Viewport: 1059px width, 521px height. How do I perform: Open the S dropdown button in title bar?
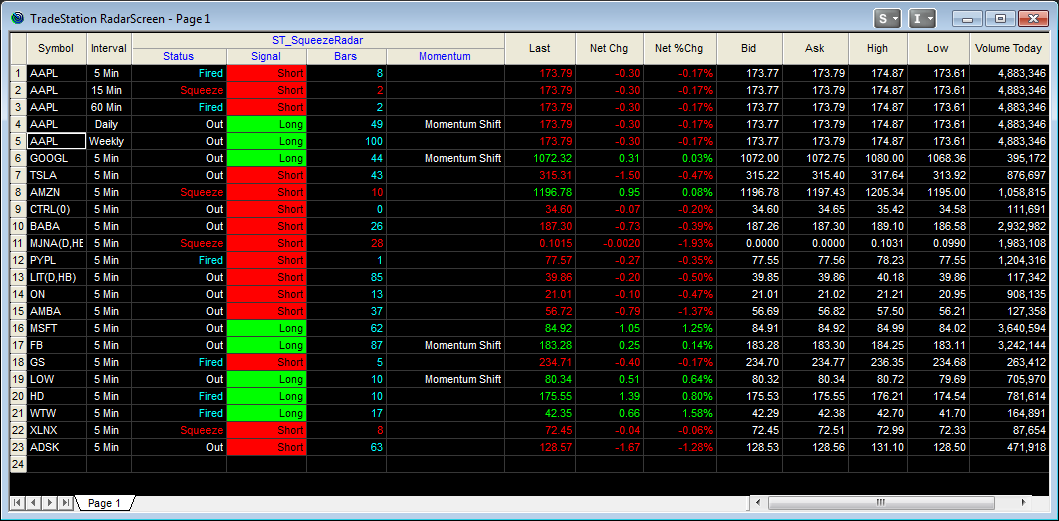coord(887,18)
